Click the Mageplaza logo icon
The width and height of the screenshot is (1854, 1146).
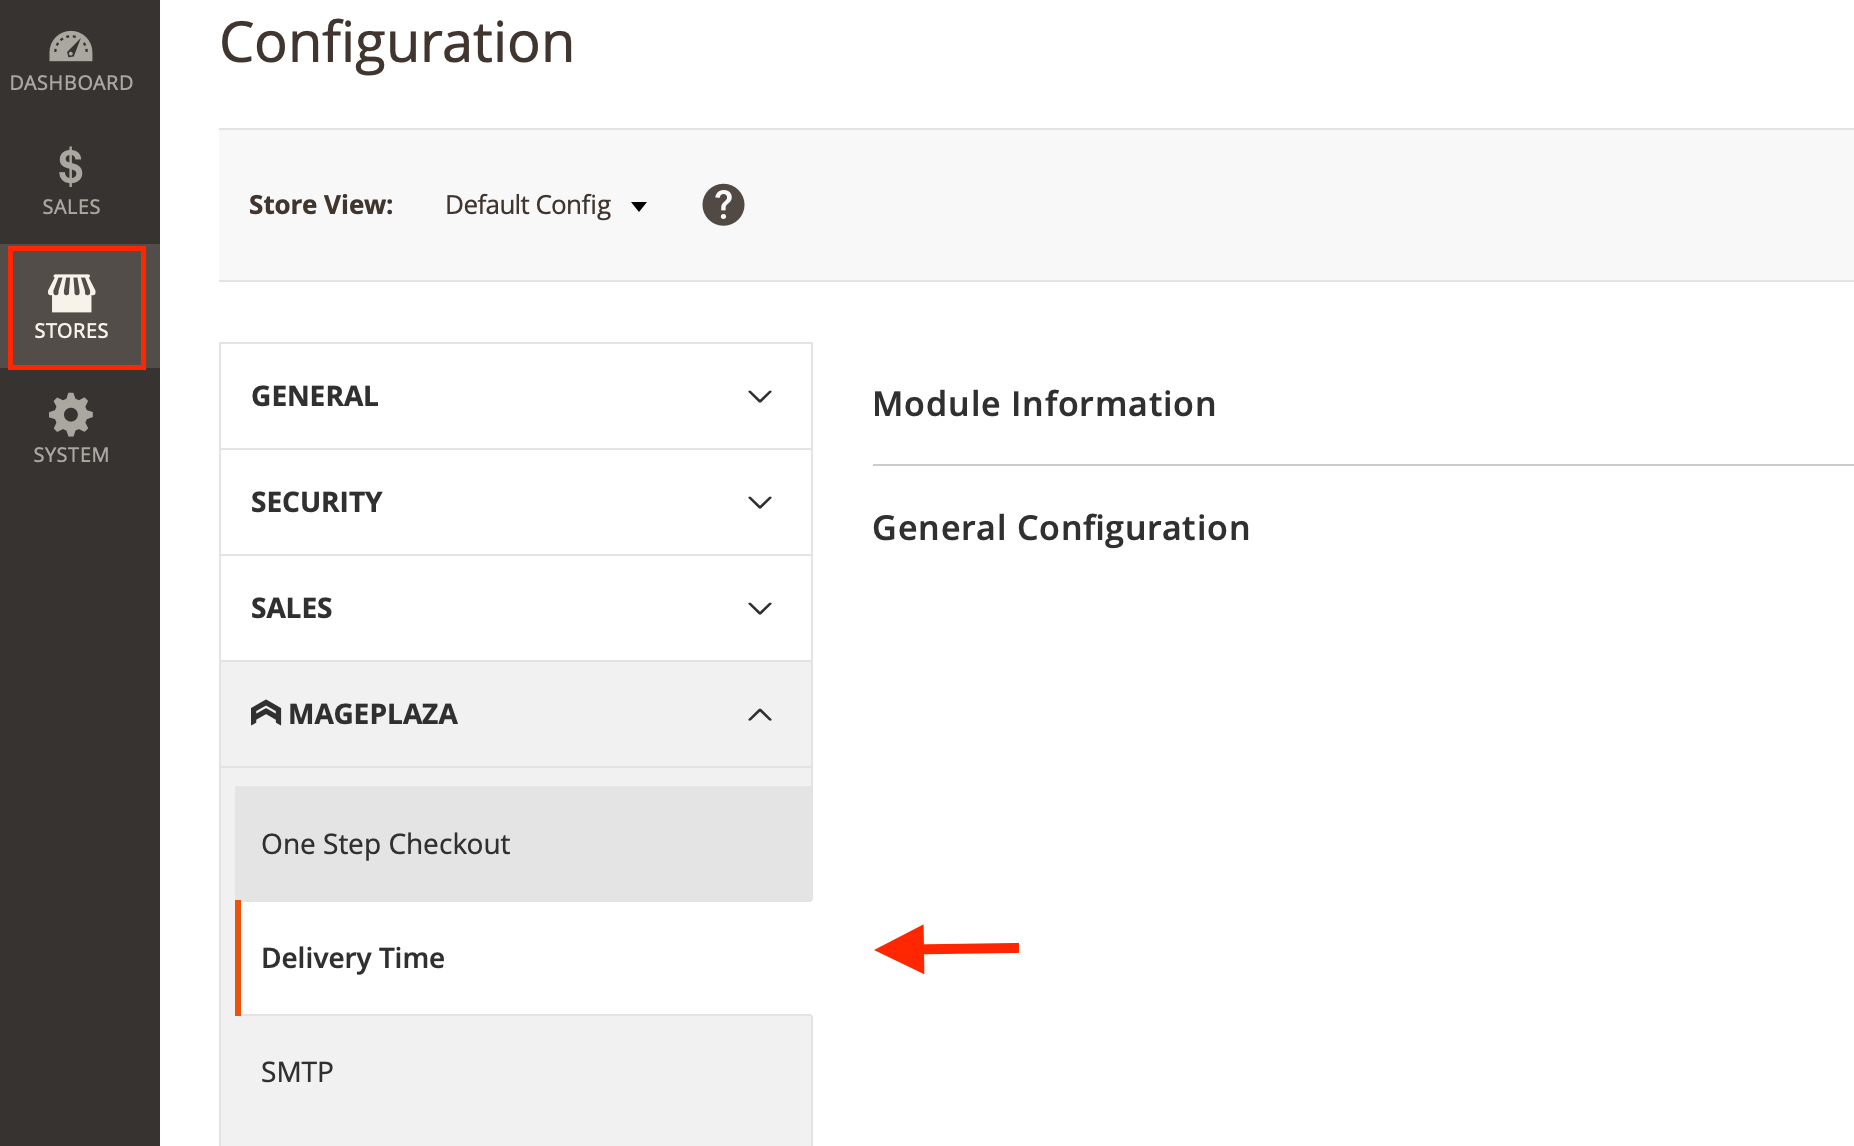[265, 713]
